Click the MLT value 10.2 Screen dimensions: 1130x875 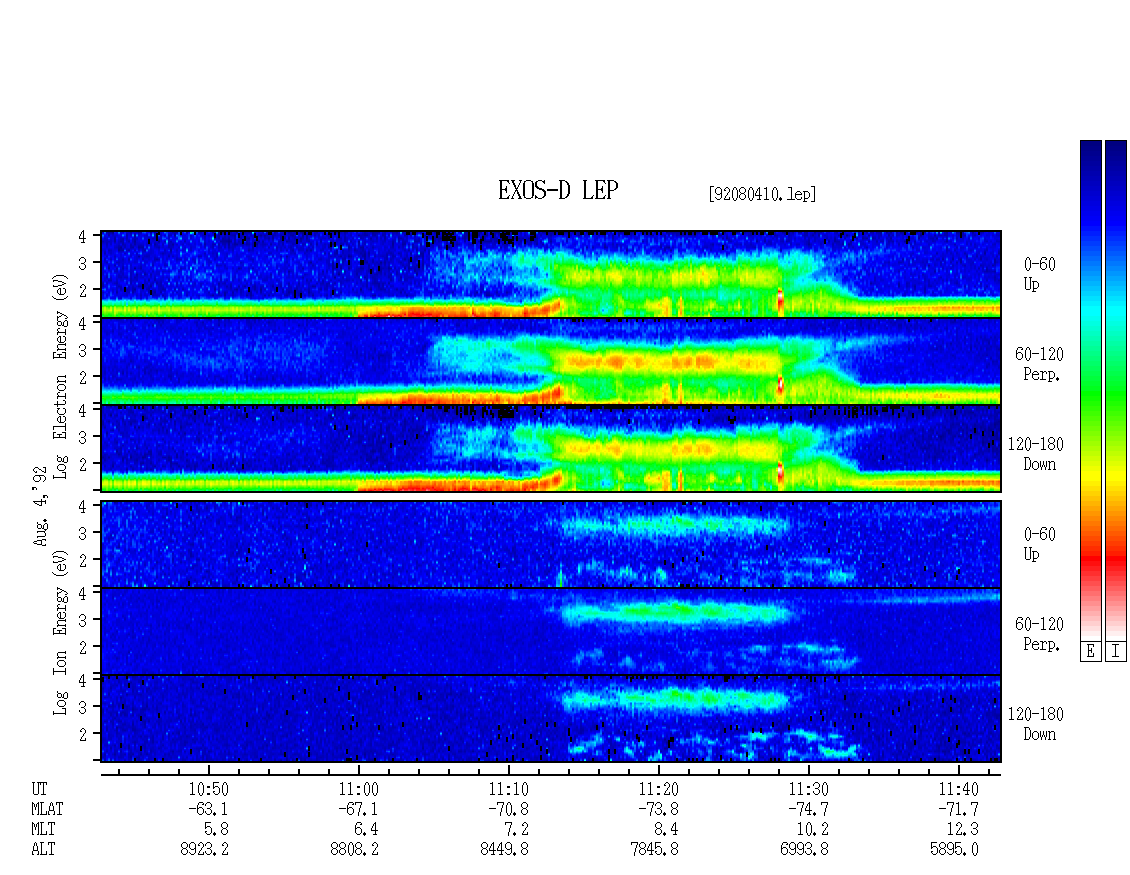(x=812, y=830)
